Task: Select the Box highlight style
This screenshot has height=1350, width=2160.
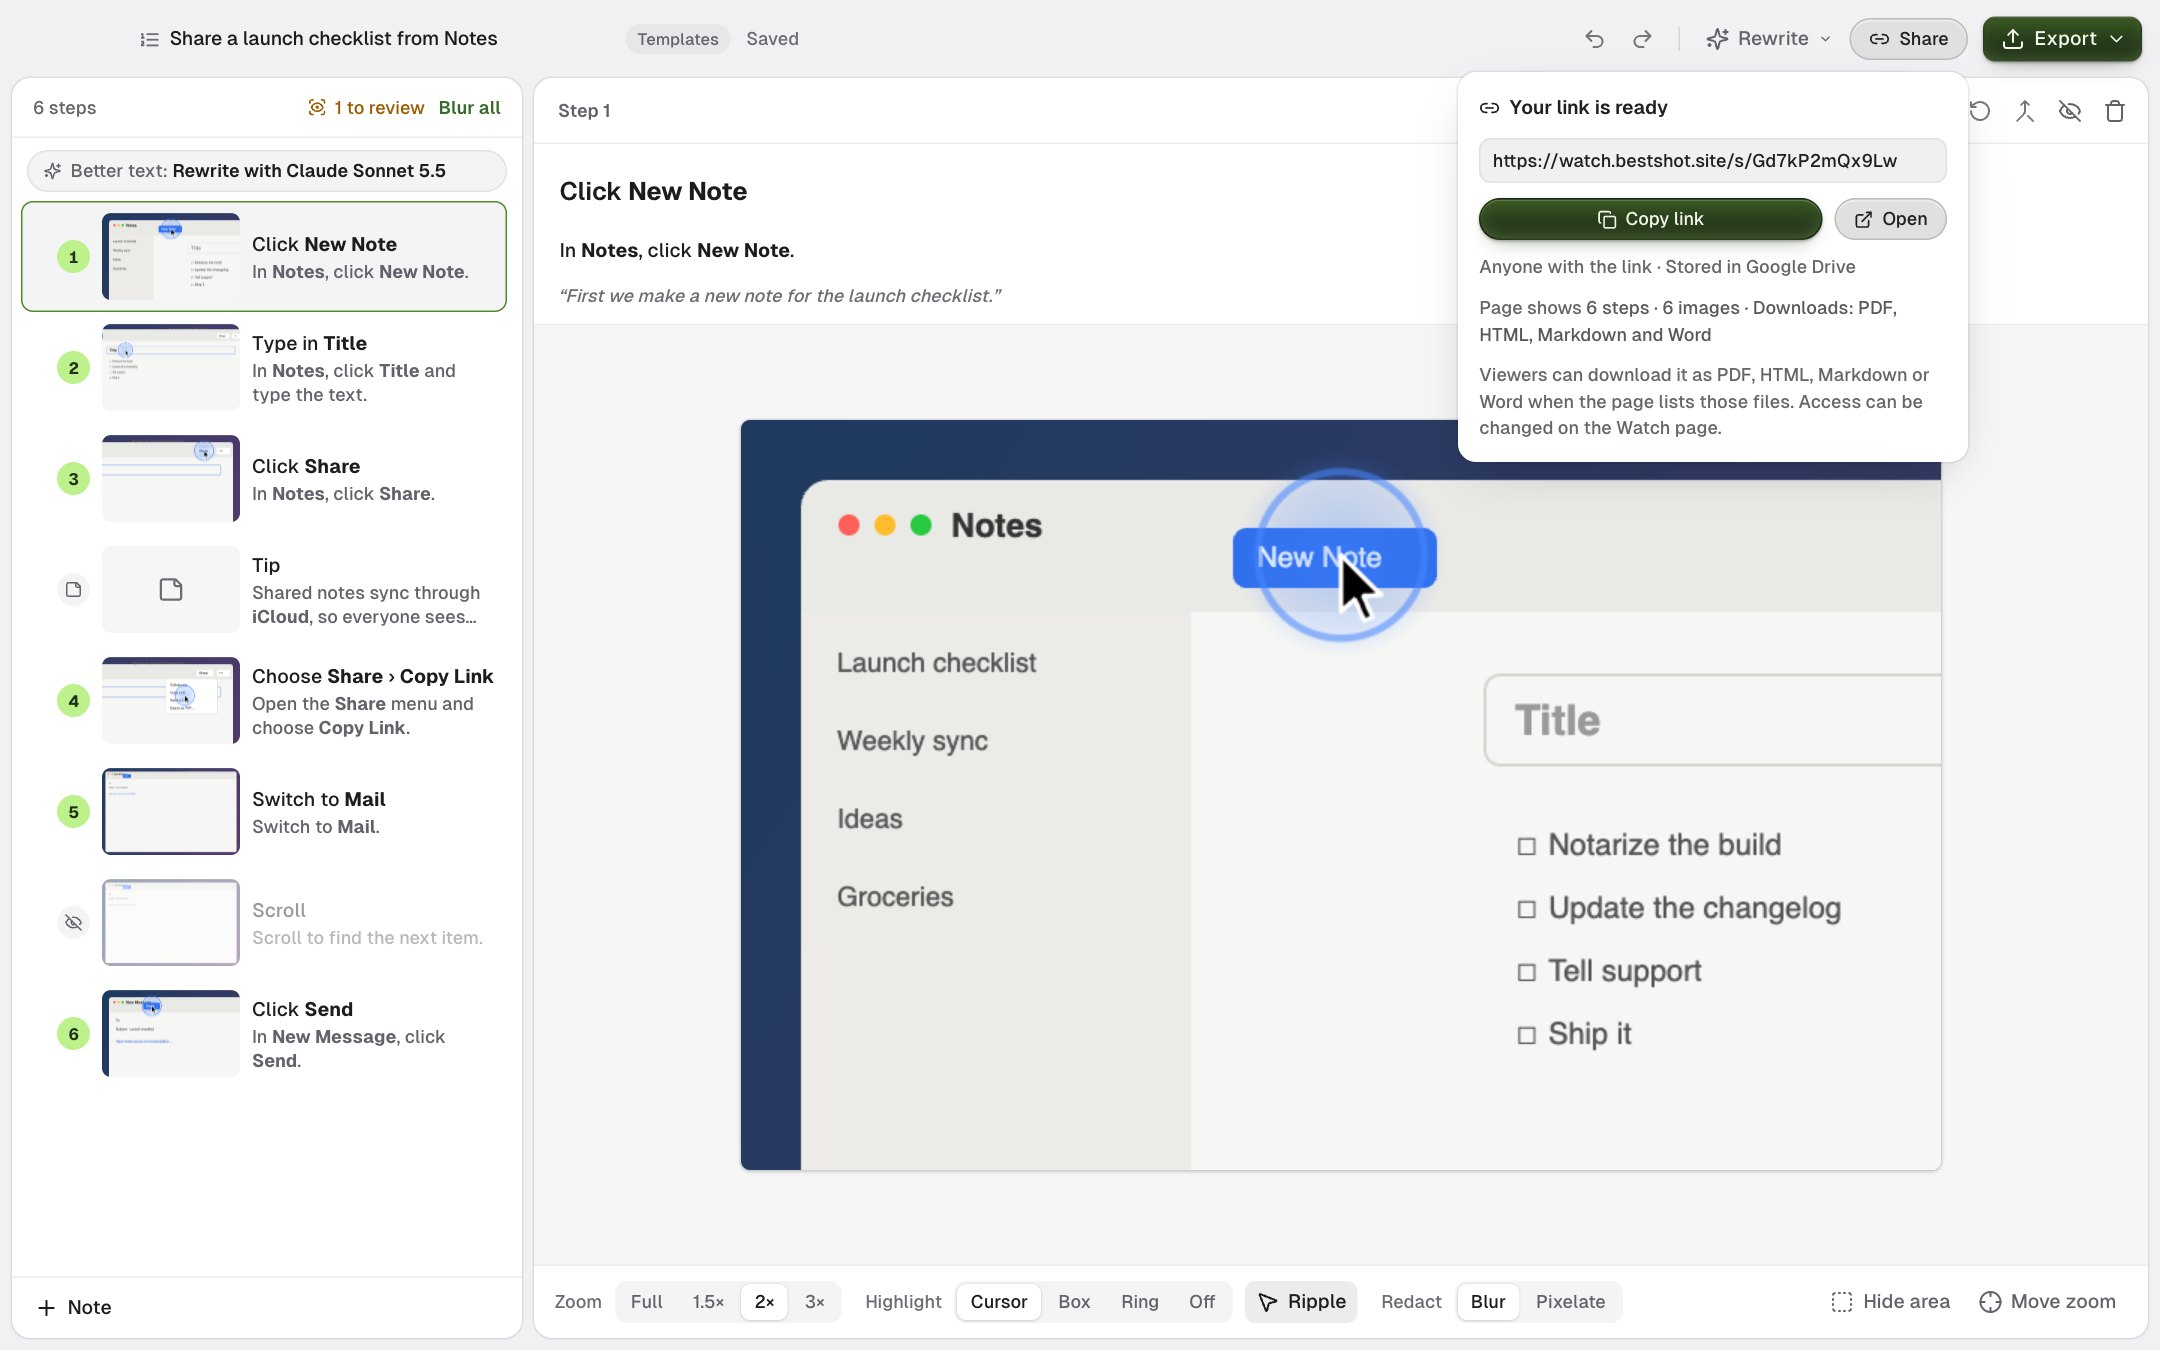Action: point(1074,1301)
